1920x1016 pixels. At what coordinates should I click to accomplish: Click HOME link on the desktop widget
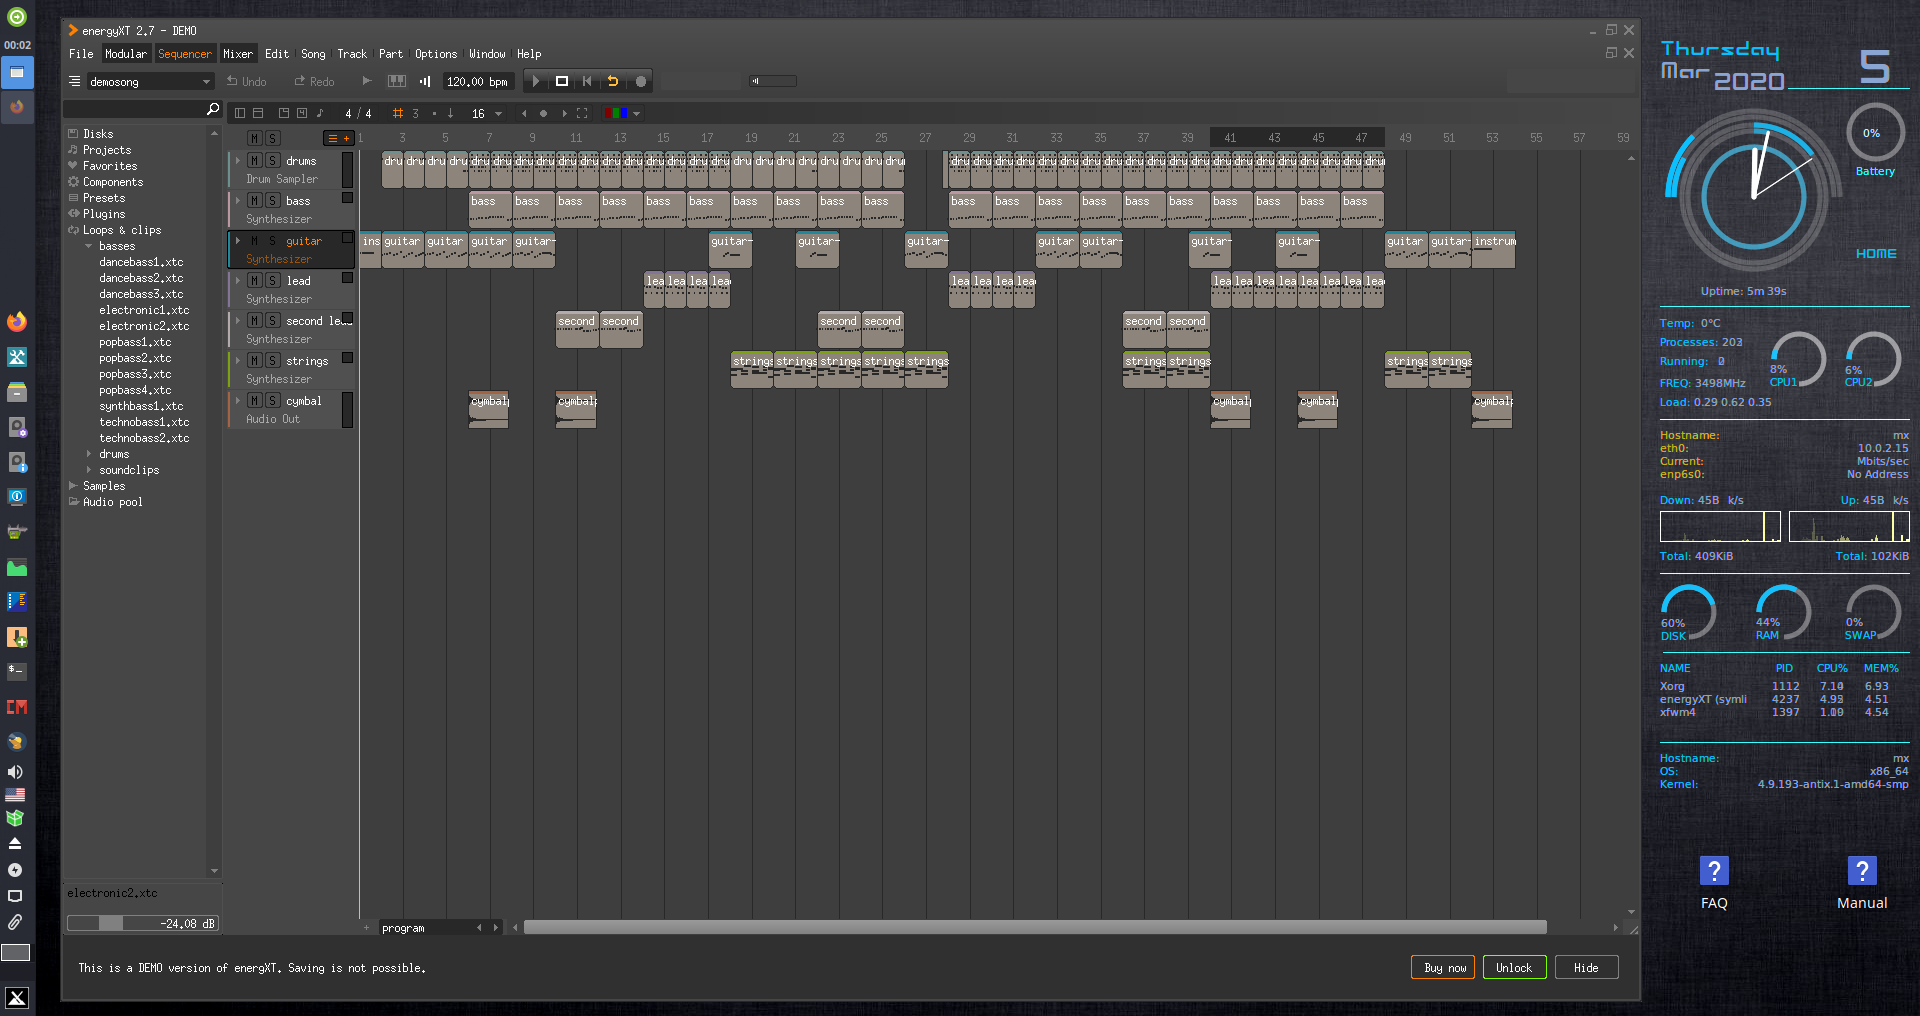1876,254
